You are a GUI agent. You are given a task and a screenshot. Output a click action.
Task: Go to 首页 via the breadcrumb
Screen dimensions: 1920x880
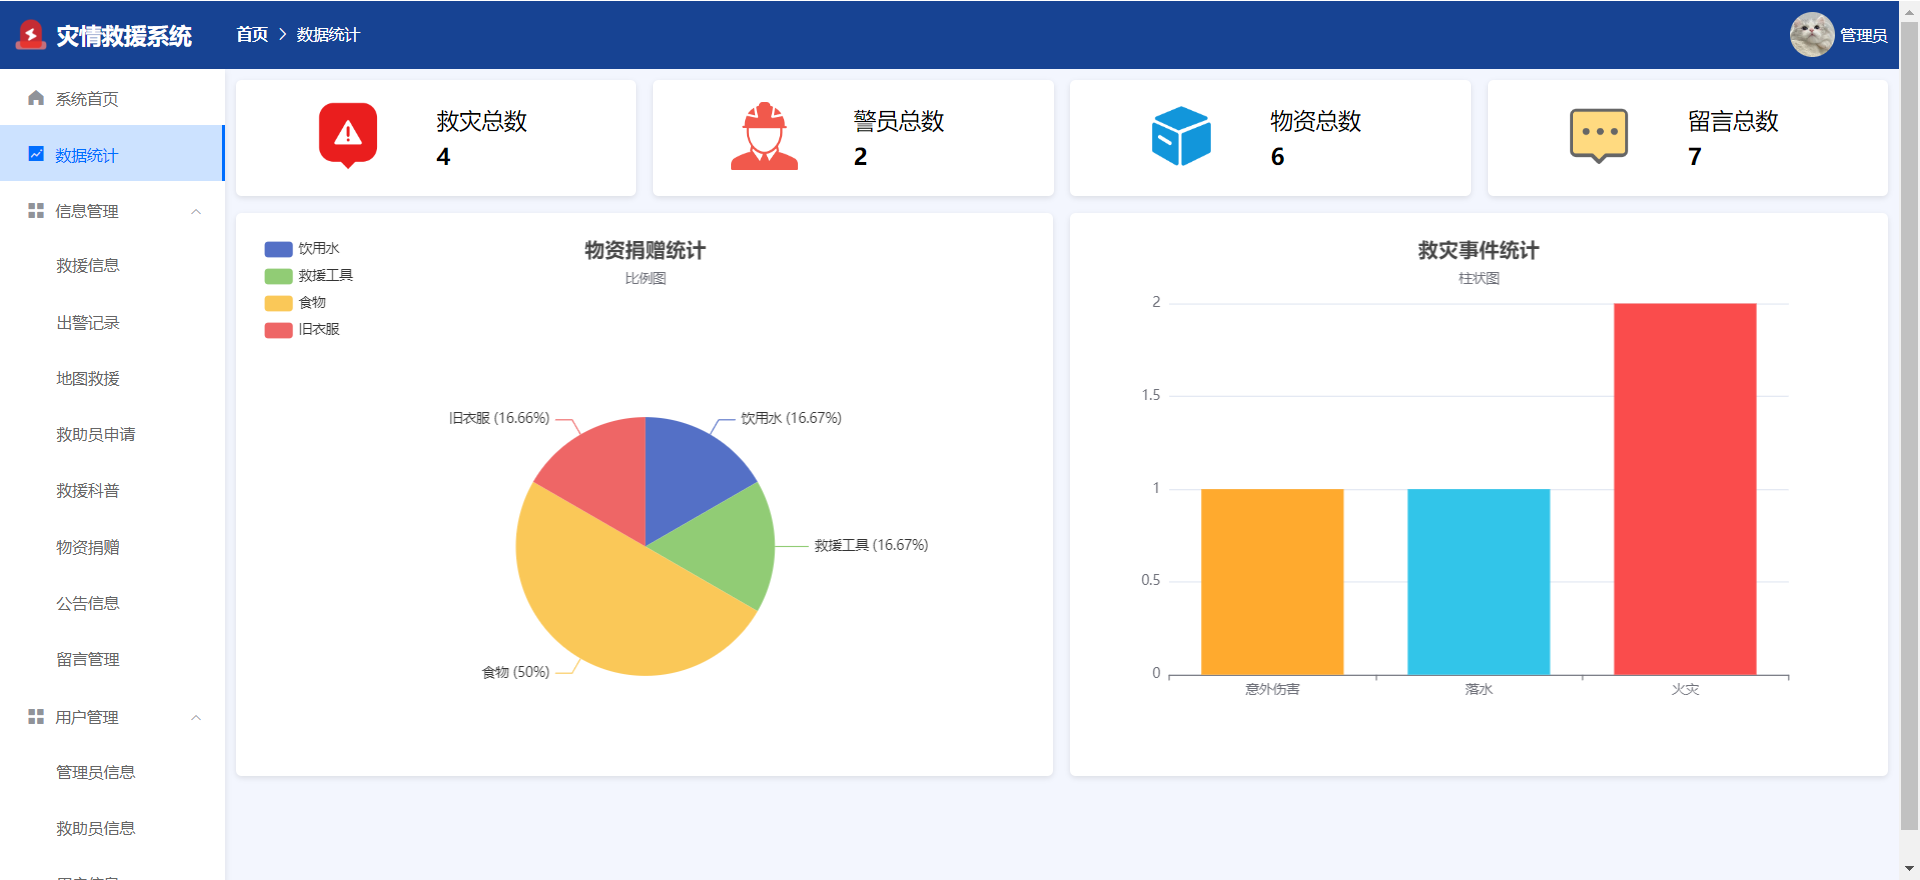click(252, 34)
